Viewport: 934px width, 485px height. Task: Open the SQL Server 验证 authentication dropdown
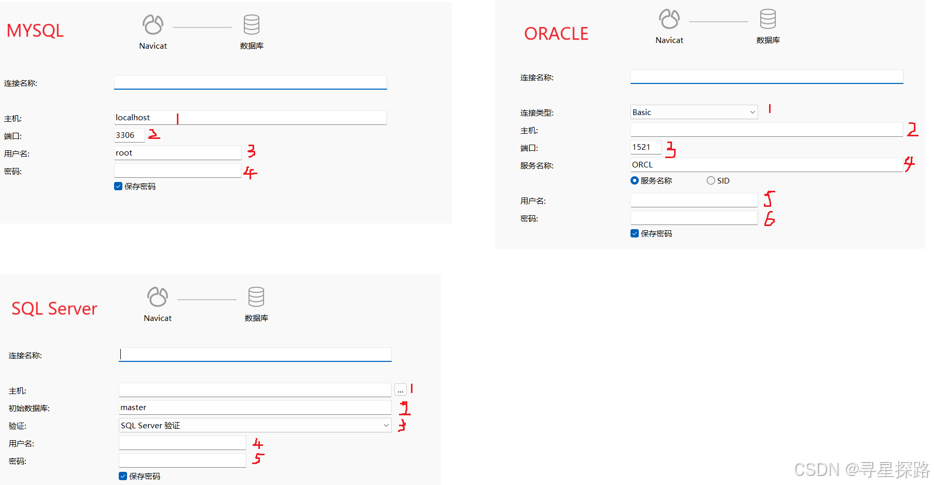pos(255,425)
